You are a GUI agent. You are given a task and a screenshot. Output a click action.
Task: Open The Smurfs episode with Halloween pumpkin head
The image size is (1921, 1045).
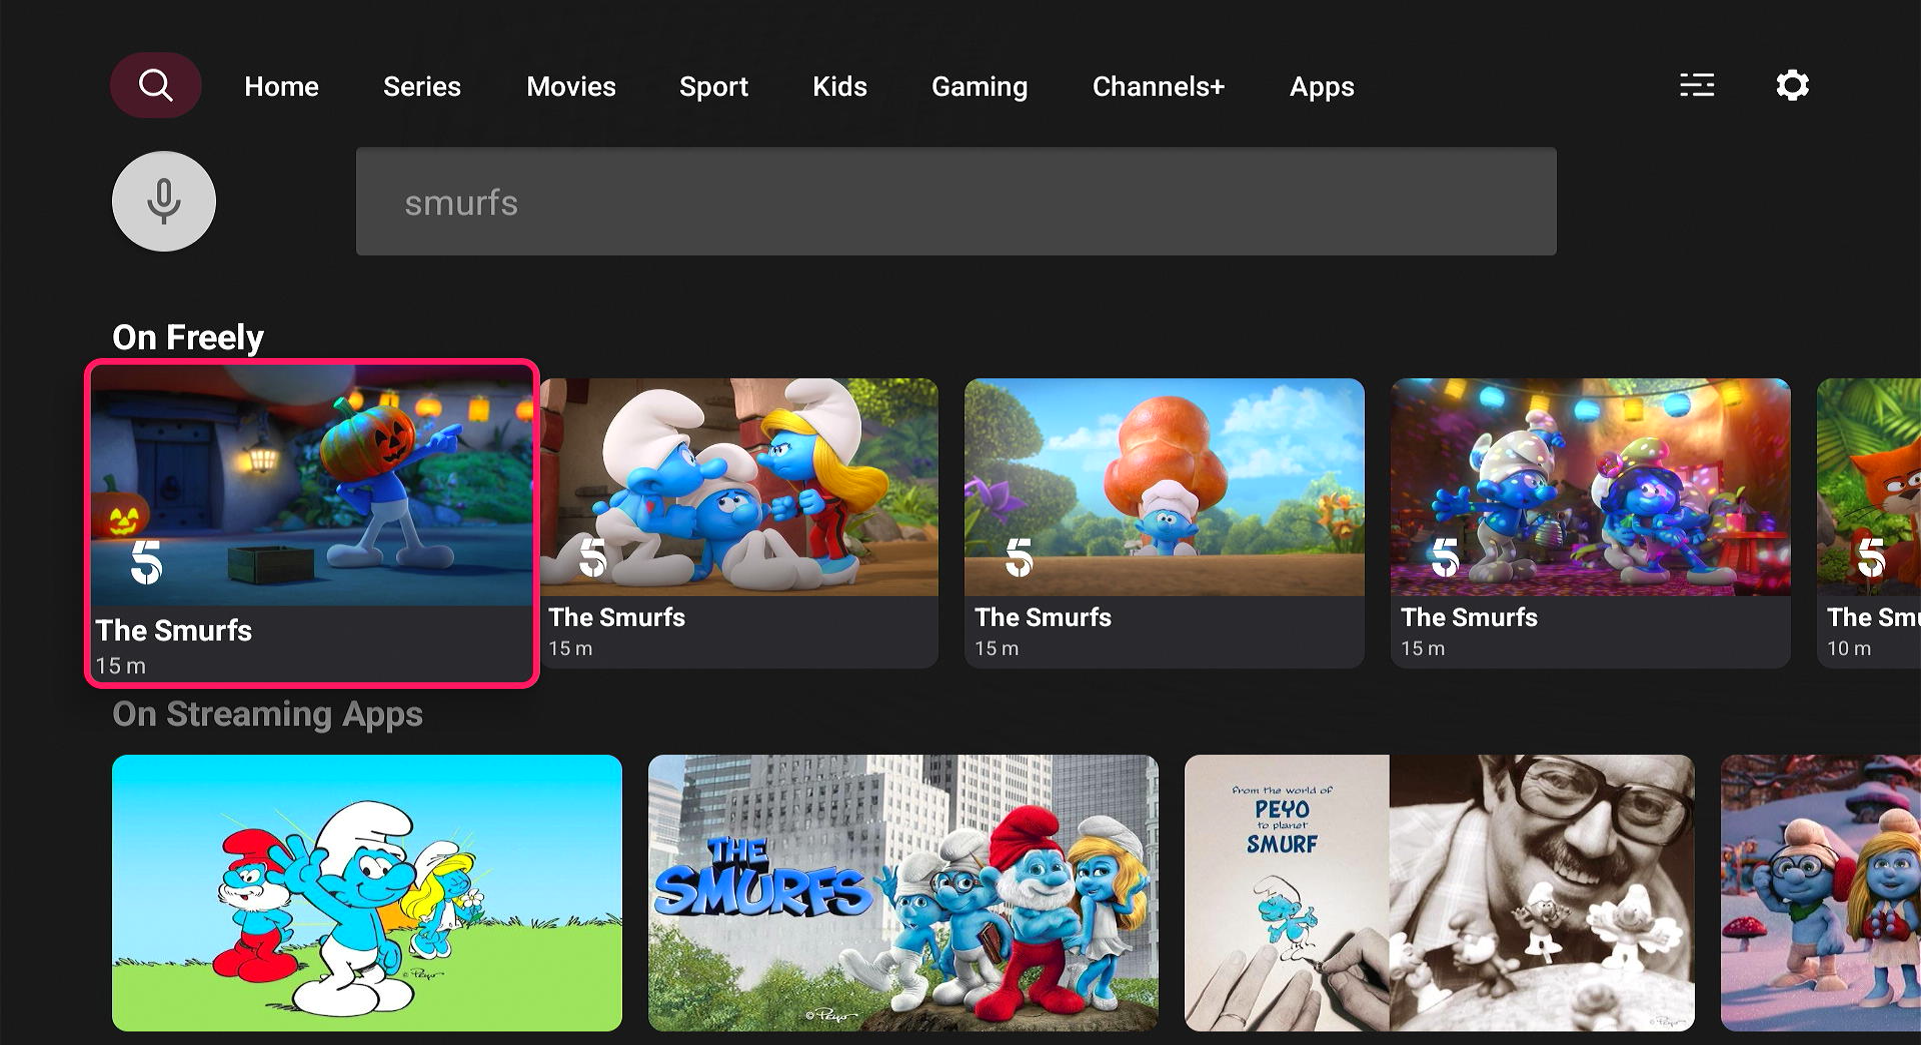[x=312, y=523]
